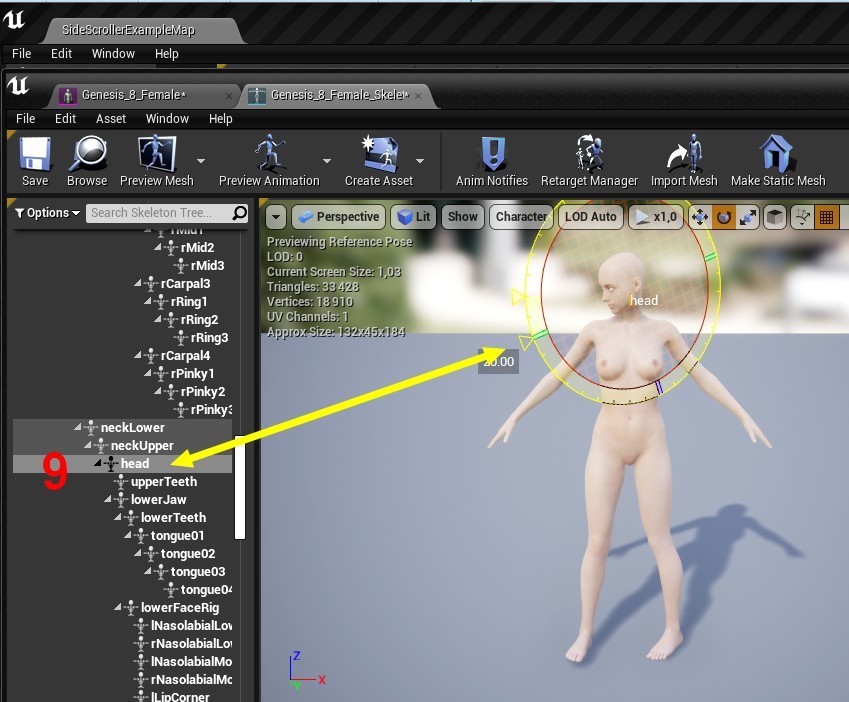Select the rRing2 bone

200,320
